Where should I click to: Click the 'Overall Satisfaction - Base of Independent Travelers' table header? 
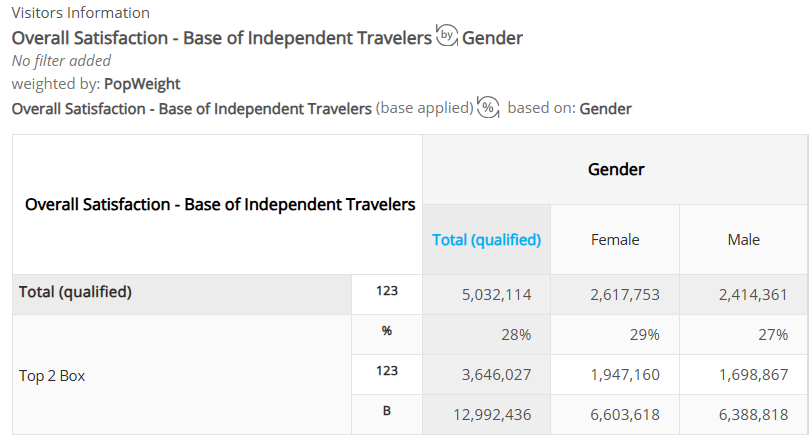220,205
